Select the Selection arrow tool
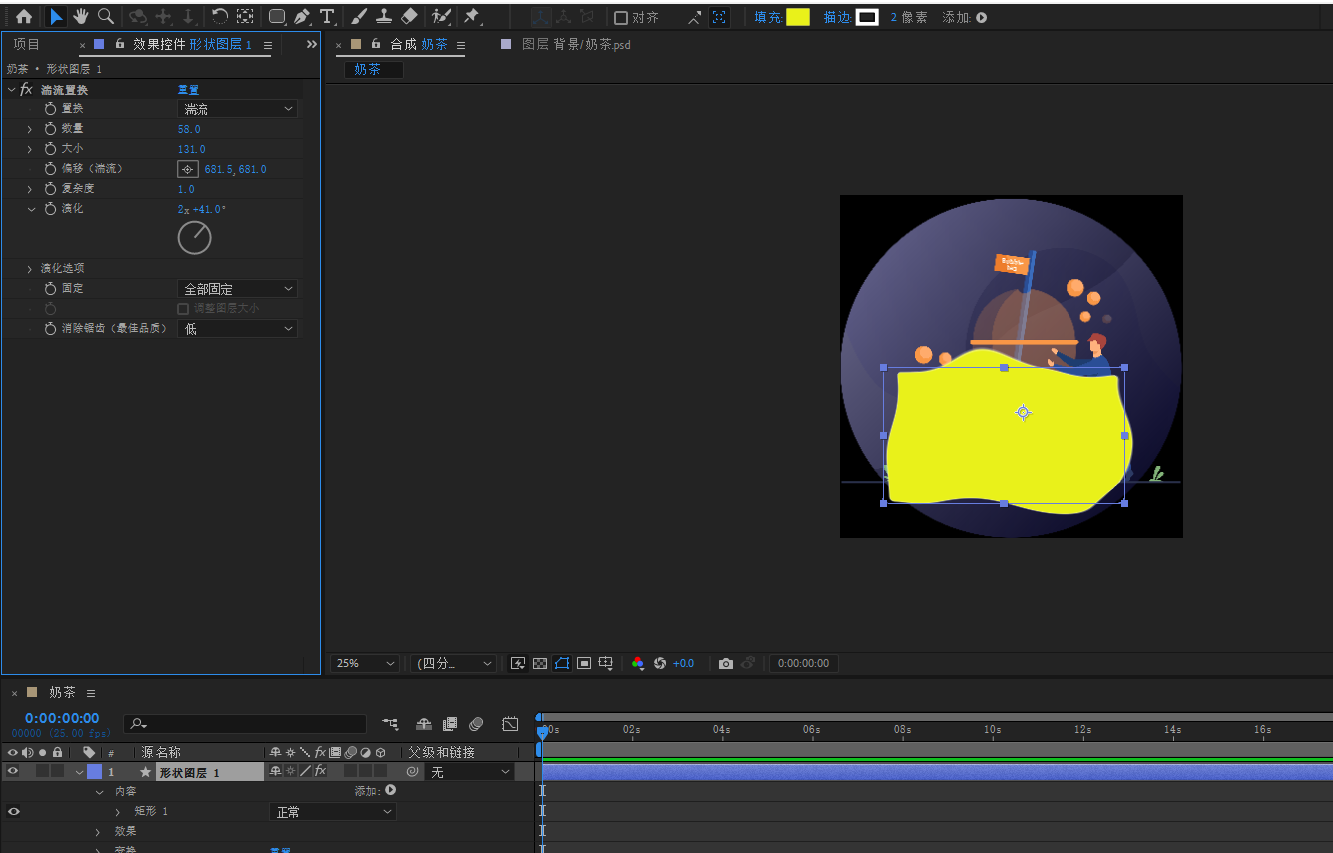This screenshot has height=853, width=1333. (x=56, y=17)
